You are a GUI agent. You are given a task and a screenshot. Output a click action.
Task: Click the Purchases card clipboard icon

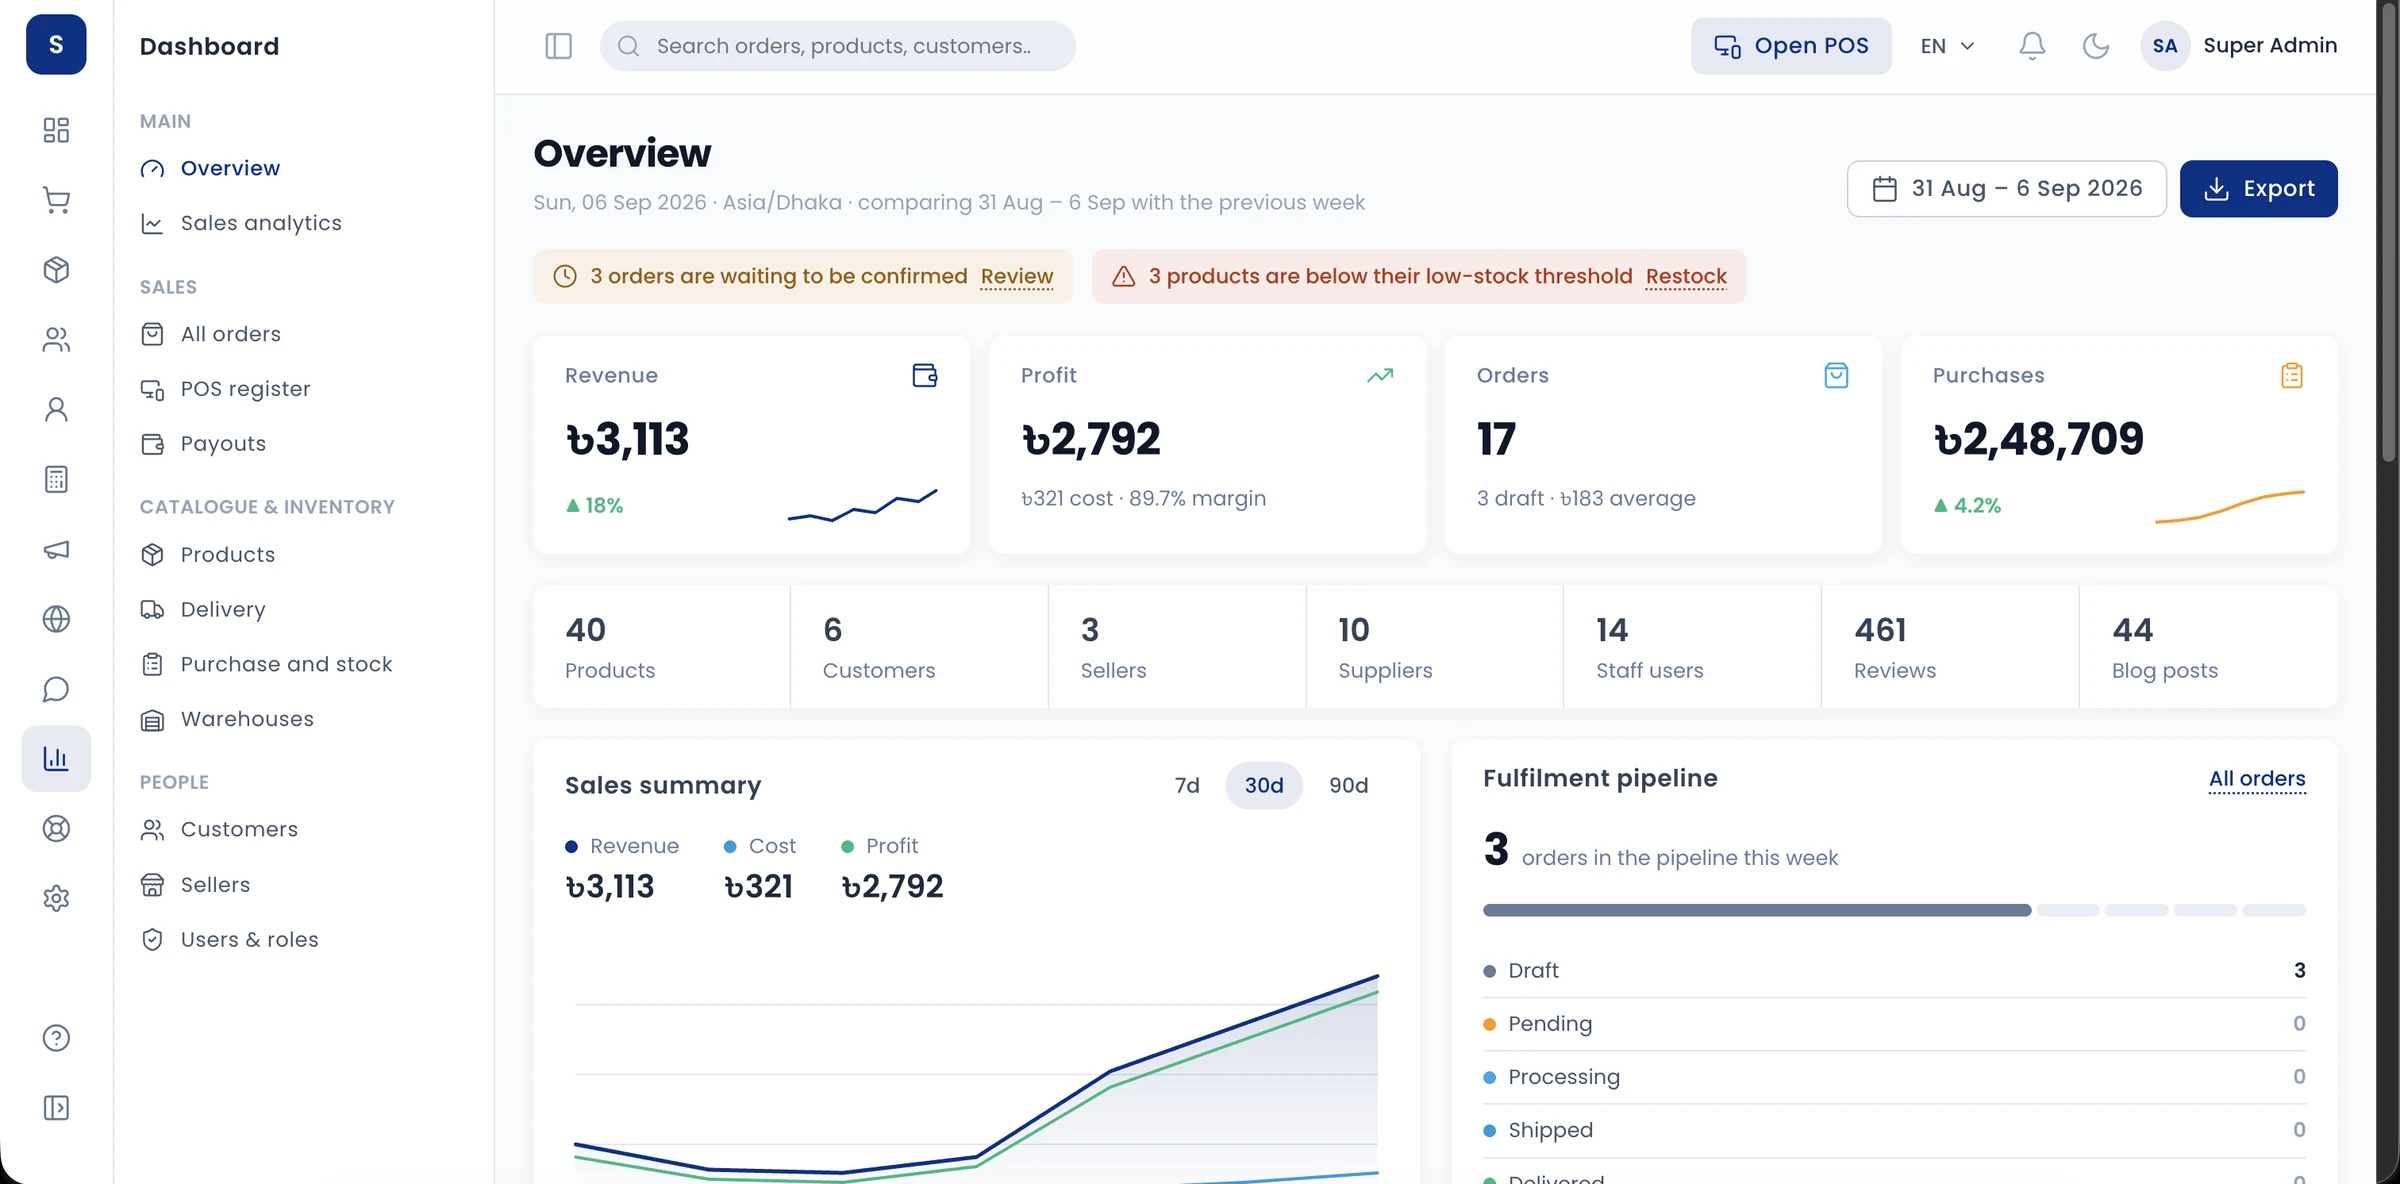2292,375
